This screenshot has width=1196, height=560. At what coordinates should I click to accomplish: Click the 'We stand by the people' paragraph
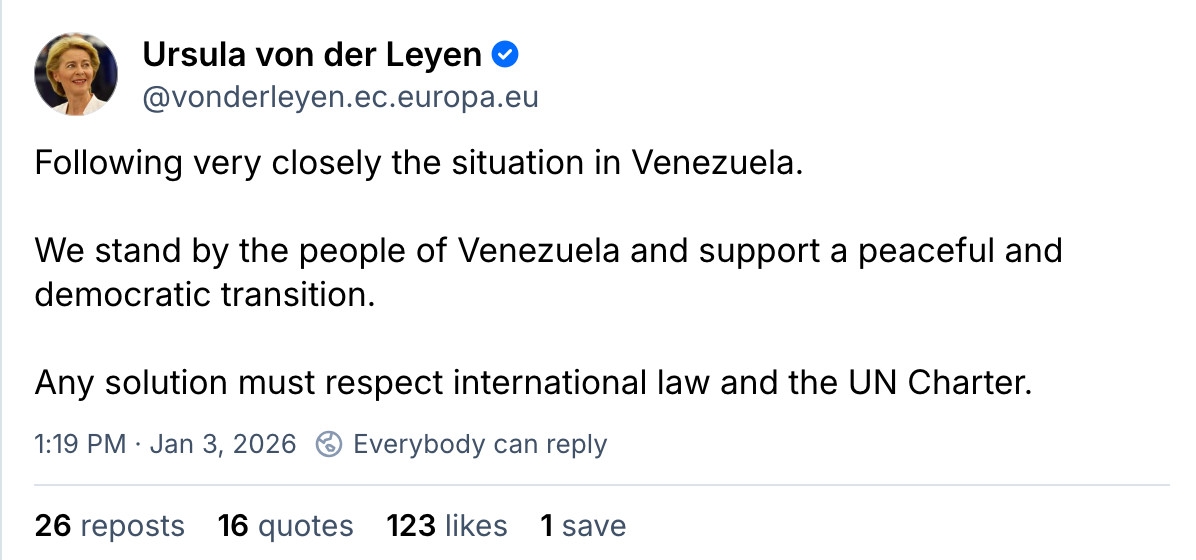[548, 250]
